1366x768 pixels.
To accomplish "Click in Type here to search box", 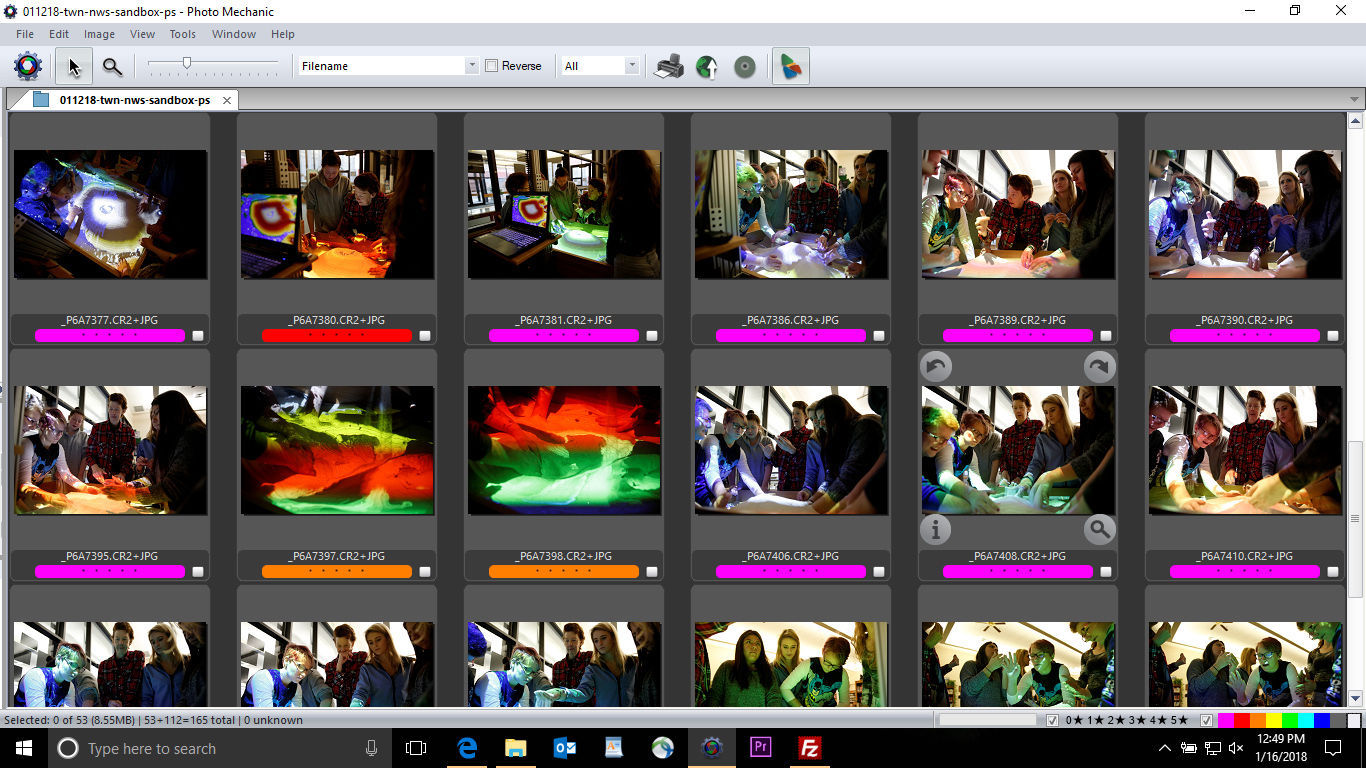I will [x=220, y=748].
